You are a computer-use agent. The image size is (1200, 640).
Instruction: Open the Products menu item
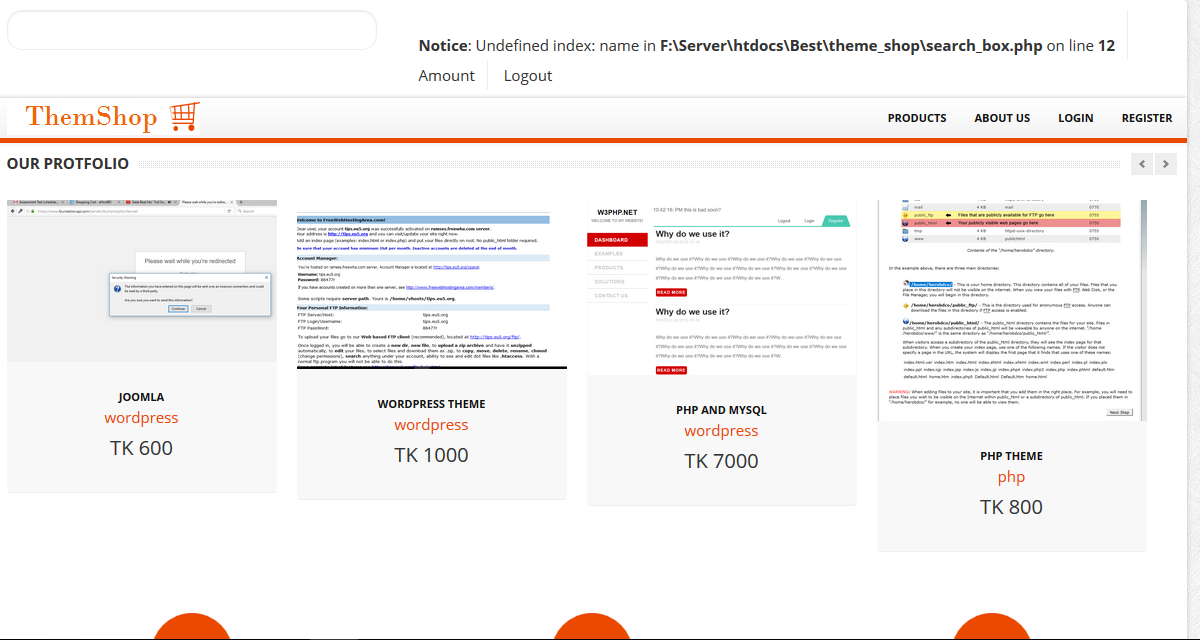coord(917,118)
